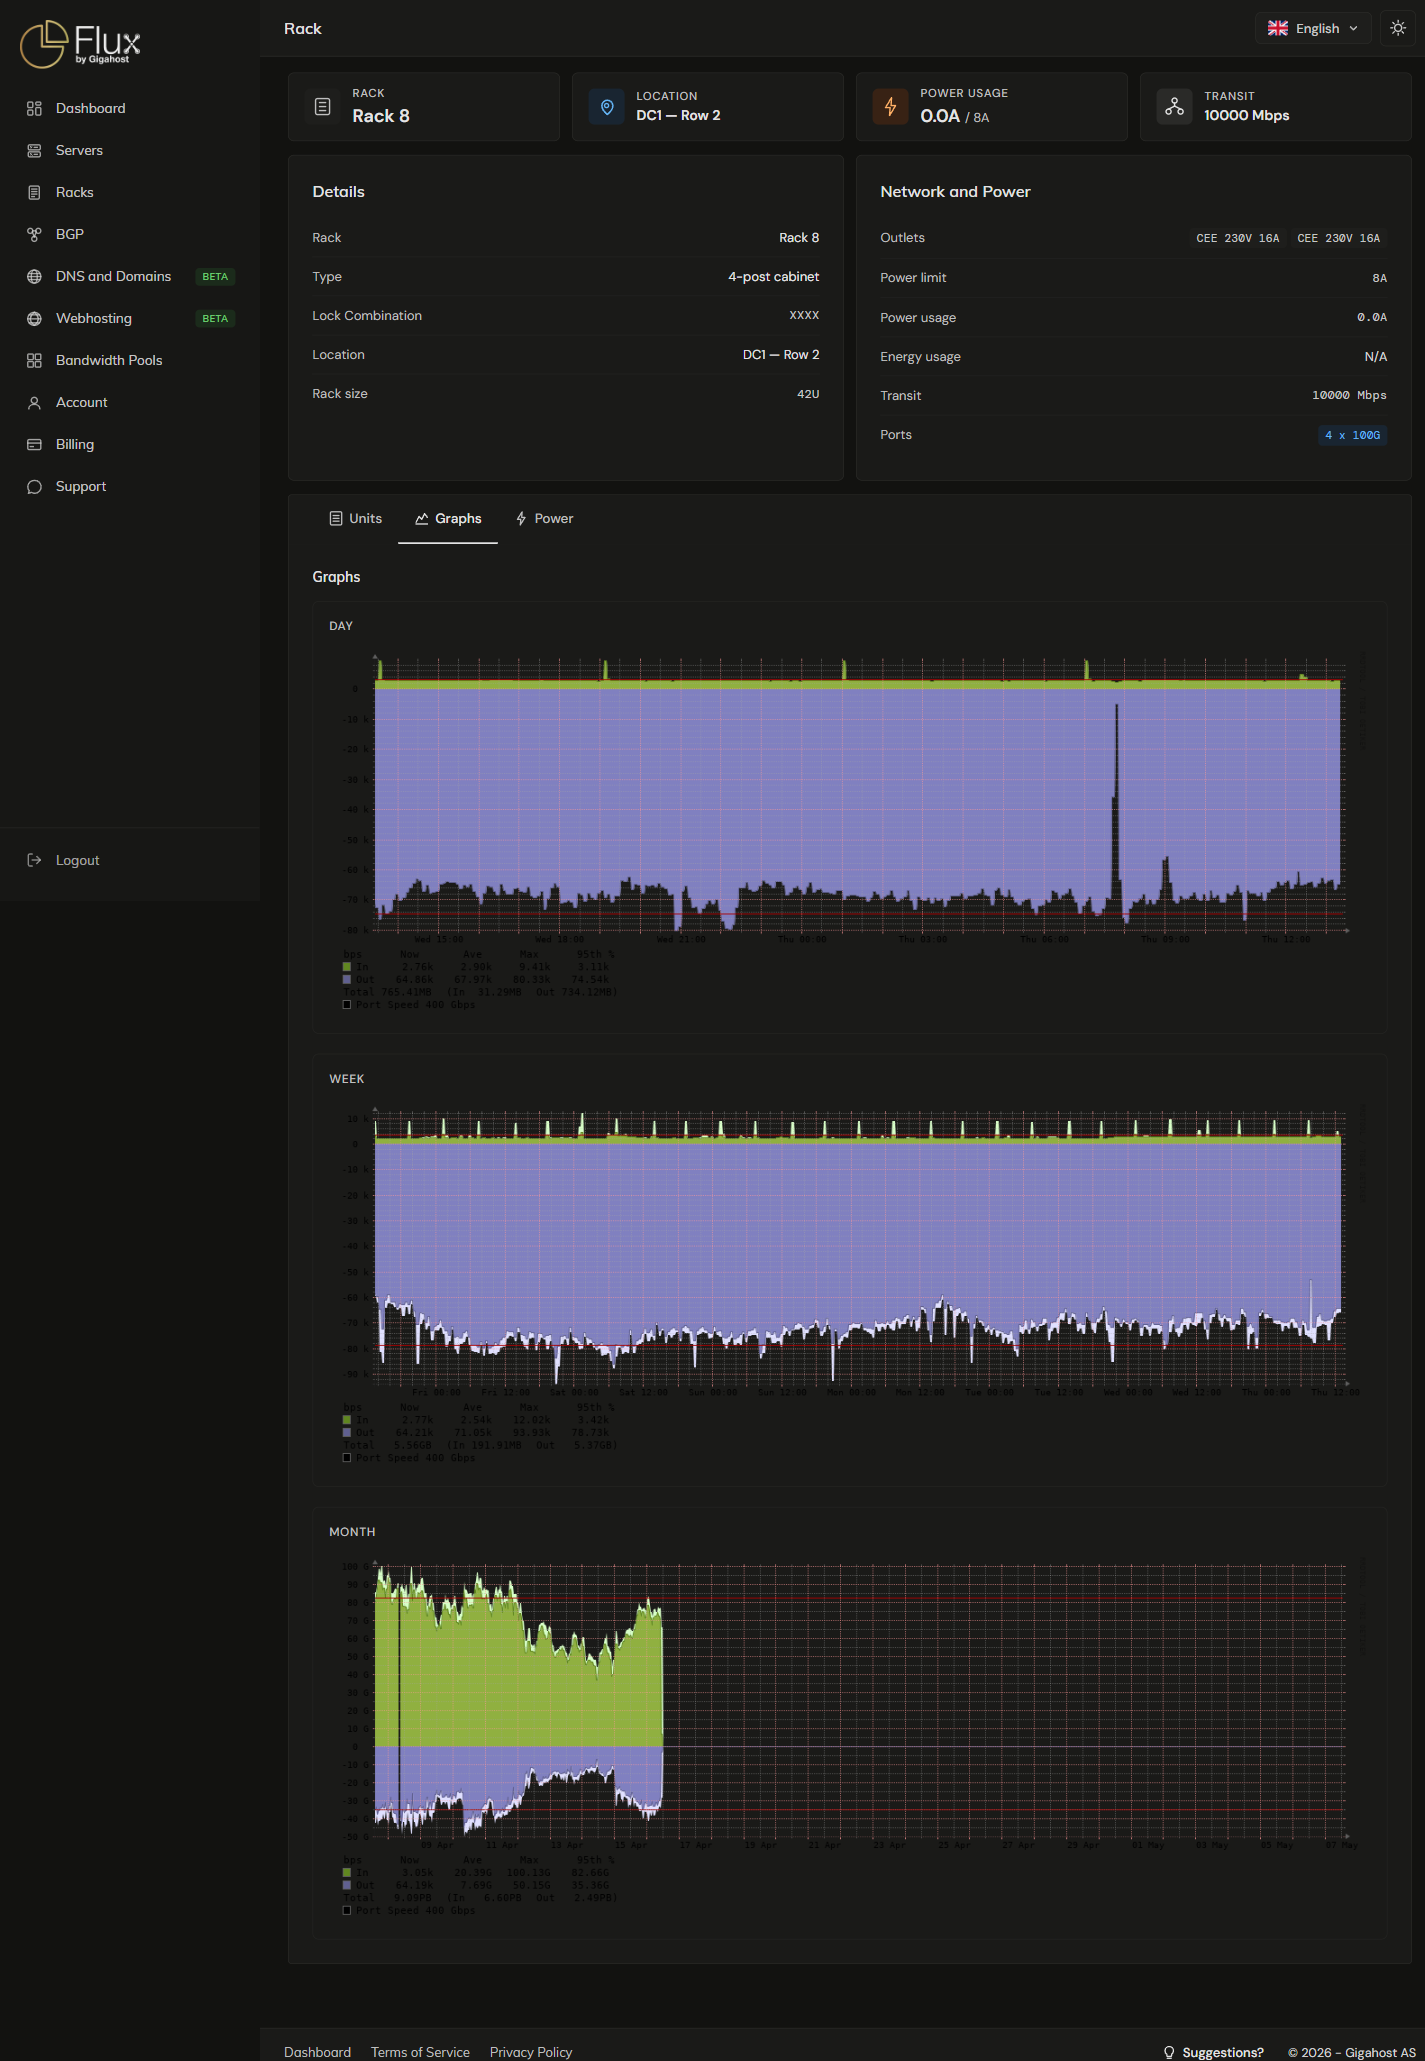Click the 'Network and Power' heading
This screenshot has height=2061, width=1425.
coord(955,191)
